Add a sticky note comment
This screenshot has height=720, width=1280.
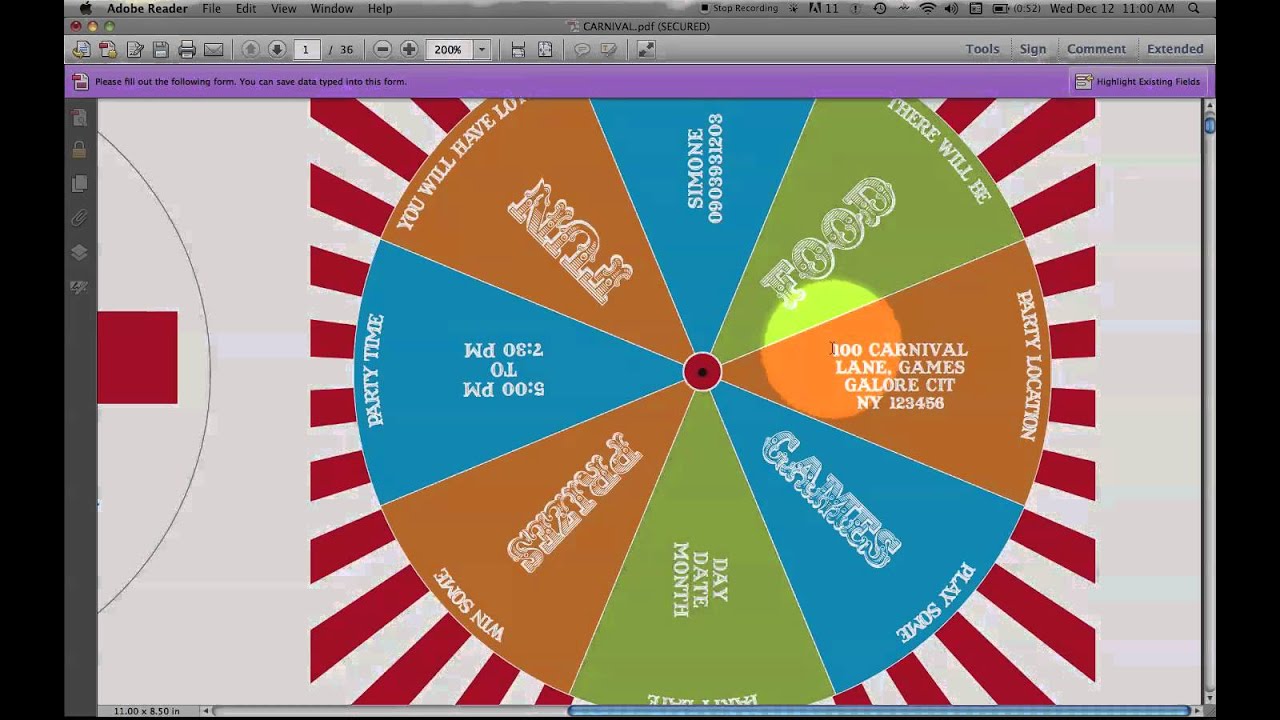[x=581, y=49]
